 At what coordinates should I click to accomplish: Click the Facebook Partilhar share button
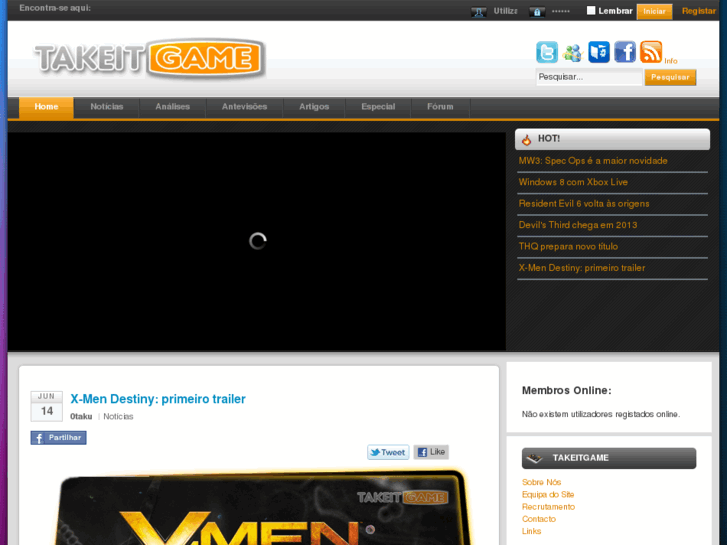click(x=58, y=438)
